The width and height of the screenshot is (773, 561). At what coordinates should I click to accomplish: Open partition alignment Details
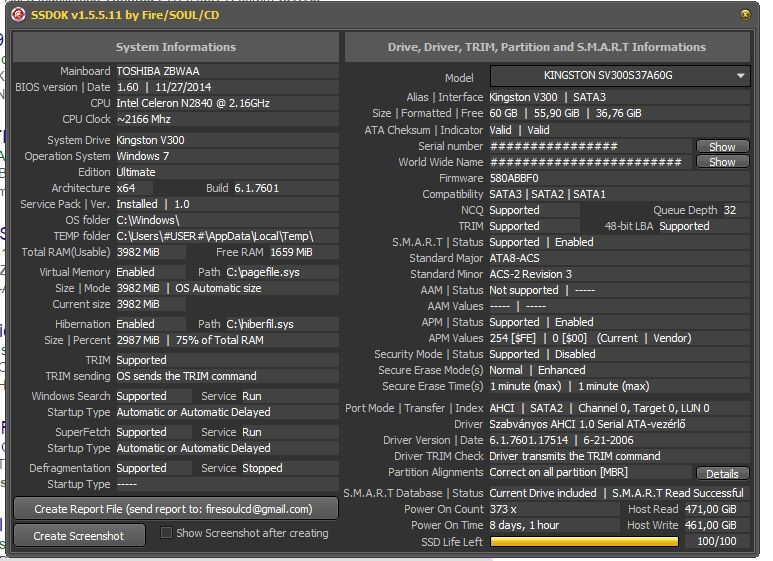pyautogui.click(x=722, y=473)
